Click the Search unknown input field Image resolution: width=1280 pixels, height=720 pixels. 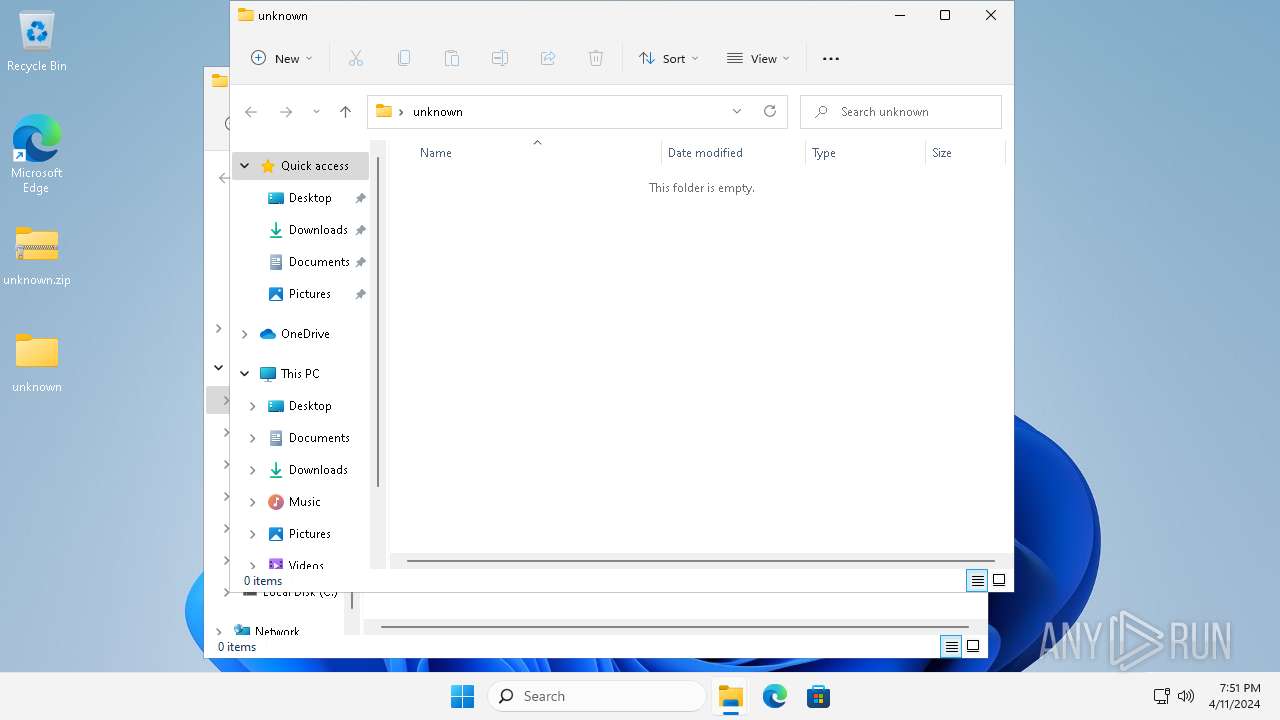pos(901,112)
